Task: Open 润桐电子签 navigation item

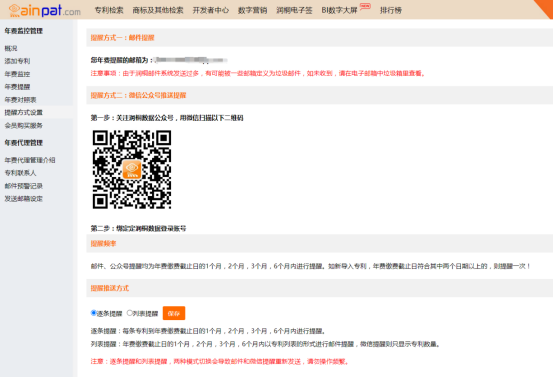Action: [x=294, y=10]
